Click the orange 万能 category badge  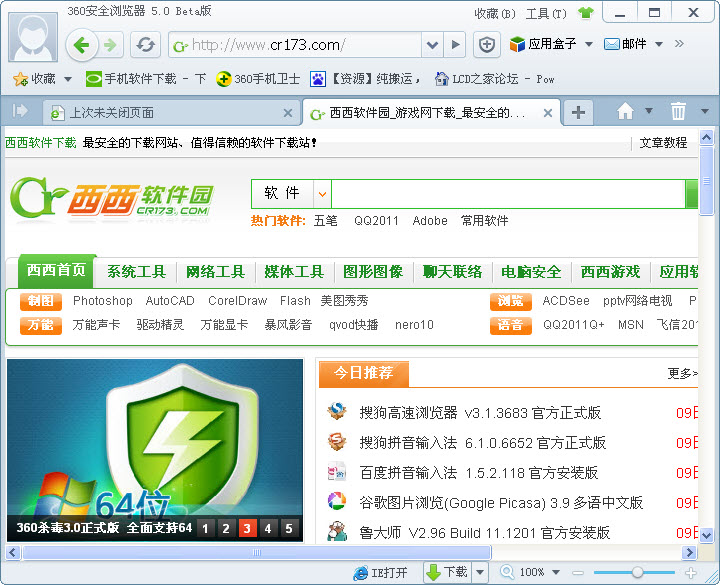[41, 325]
